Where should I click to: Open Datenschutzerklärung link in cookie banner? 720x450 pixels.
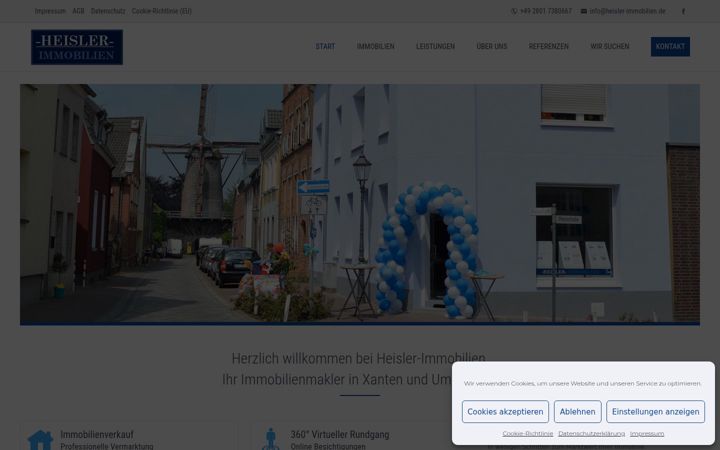(591, 433)
